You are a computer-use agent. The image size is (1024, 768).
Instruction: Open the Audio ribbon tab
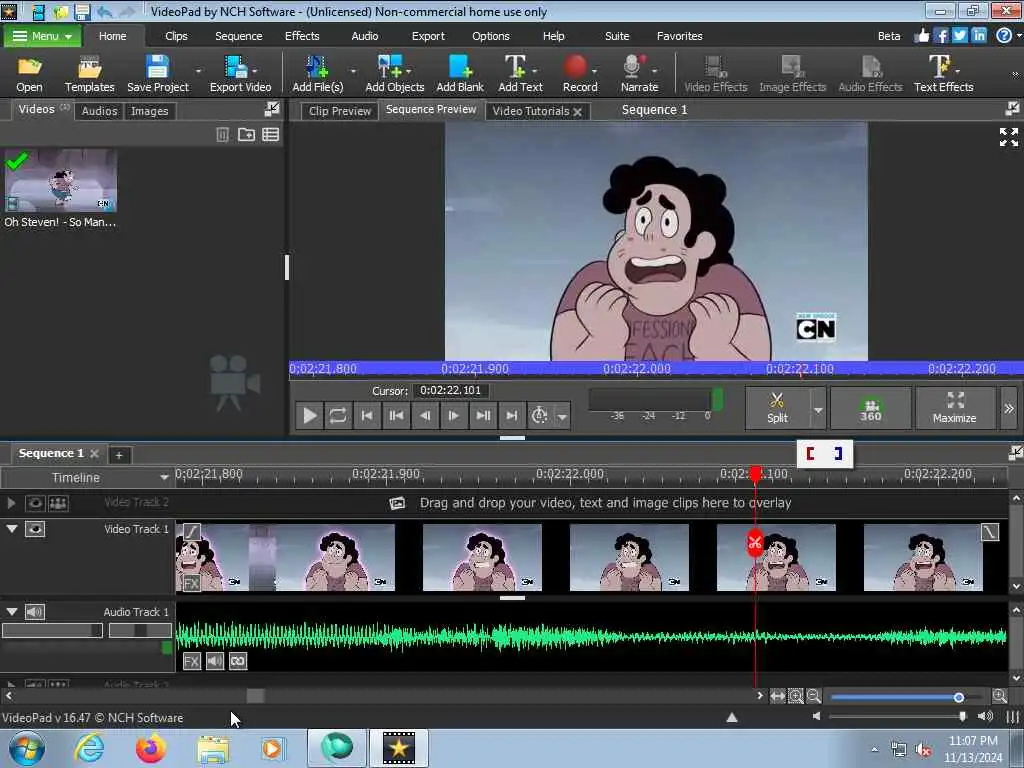click(364, 36)
